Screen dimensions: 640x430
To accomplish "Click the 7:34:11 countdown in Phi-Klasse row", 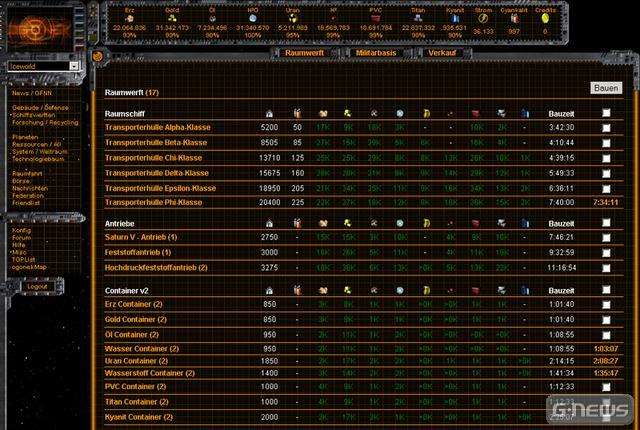I will point(606,202).
